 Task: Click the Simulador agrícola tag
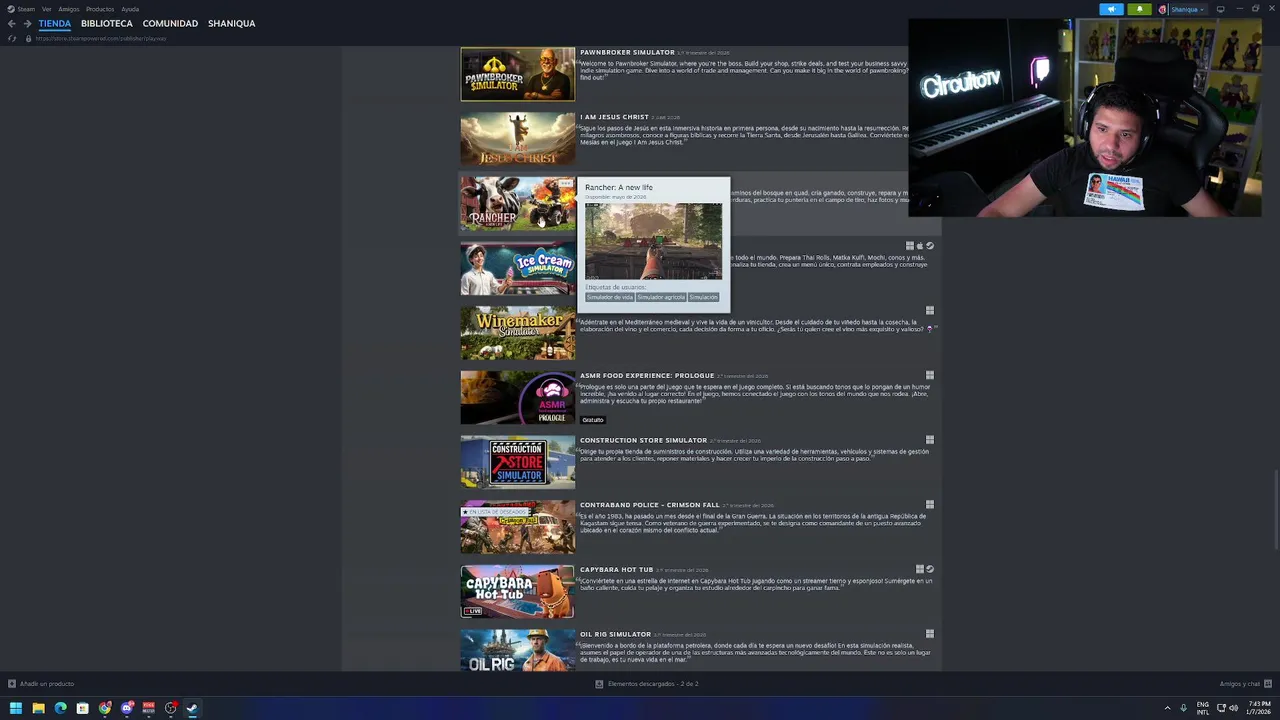click(x=661, y=297)
